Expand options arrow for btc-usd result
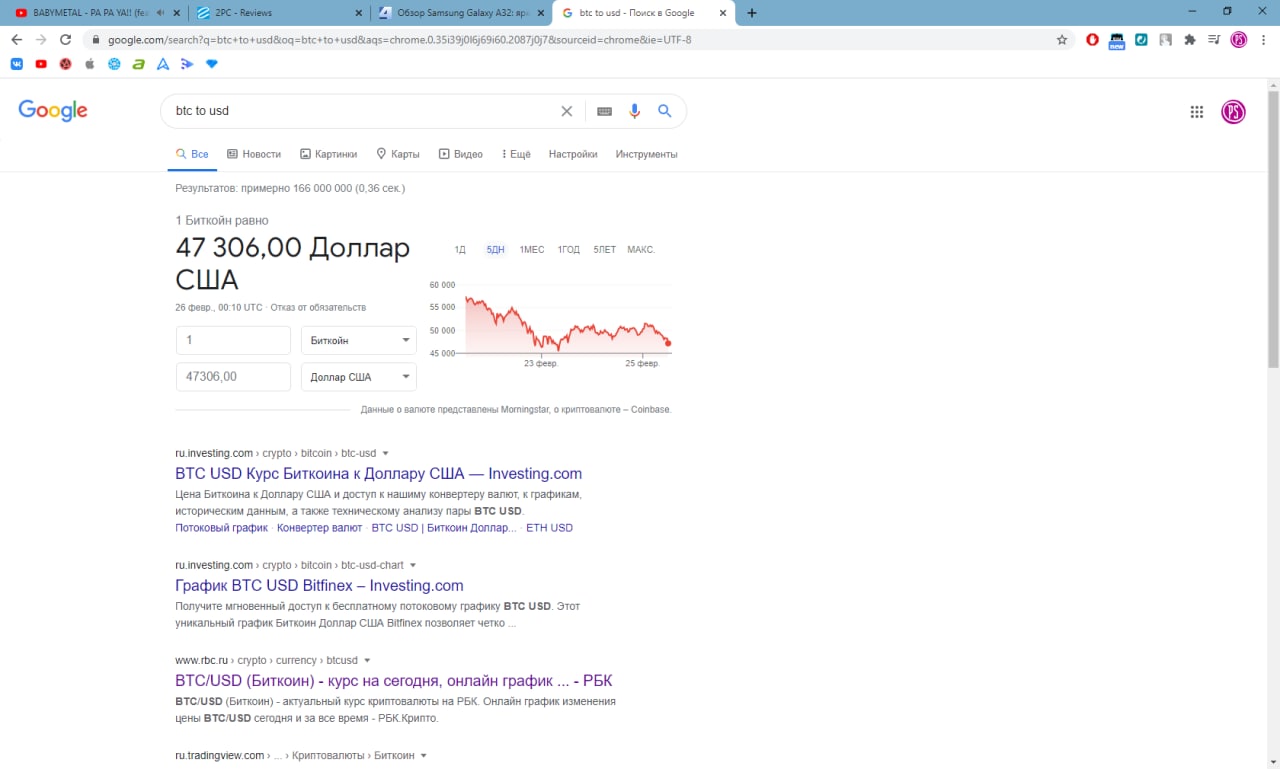 click(386, 454)
